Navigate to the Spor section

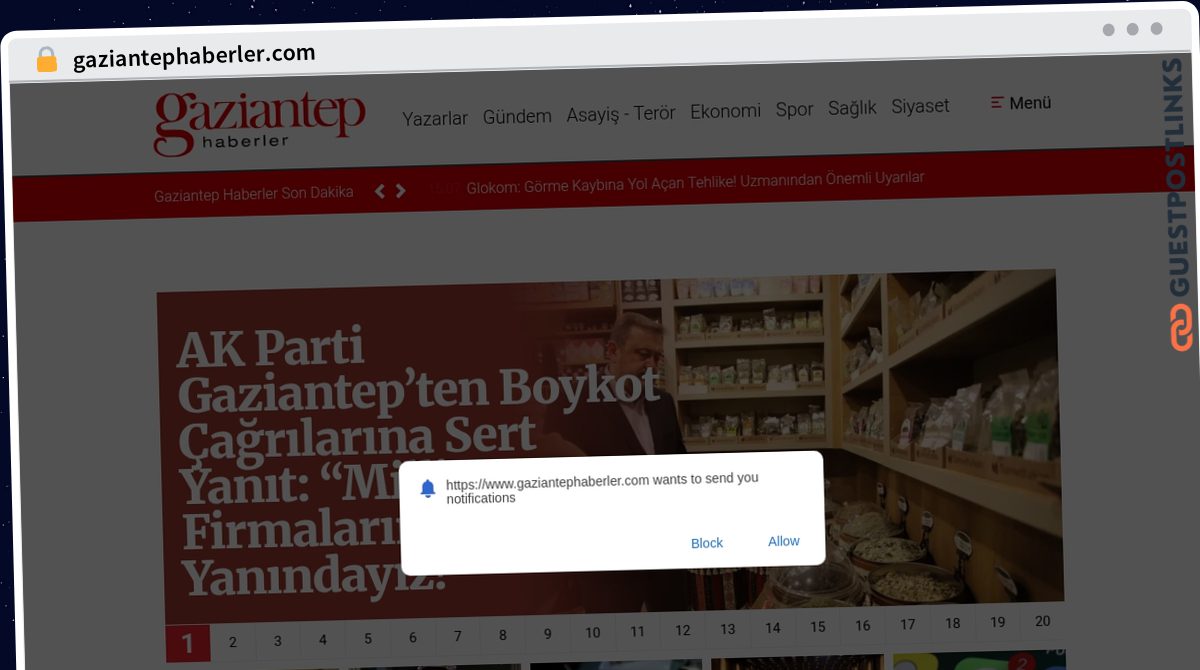coord(795,109)
